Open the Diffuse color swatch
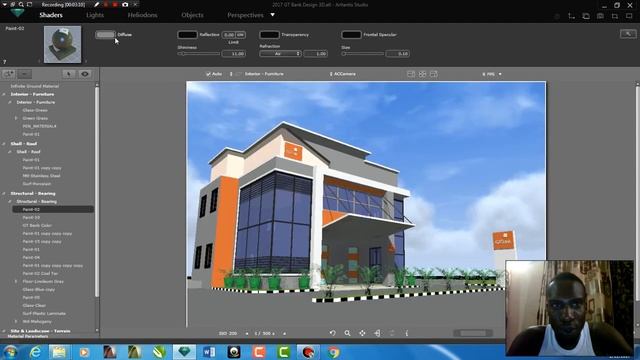This screenshot has width=640, height=360. coord(105,35)
